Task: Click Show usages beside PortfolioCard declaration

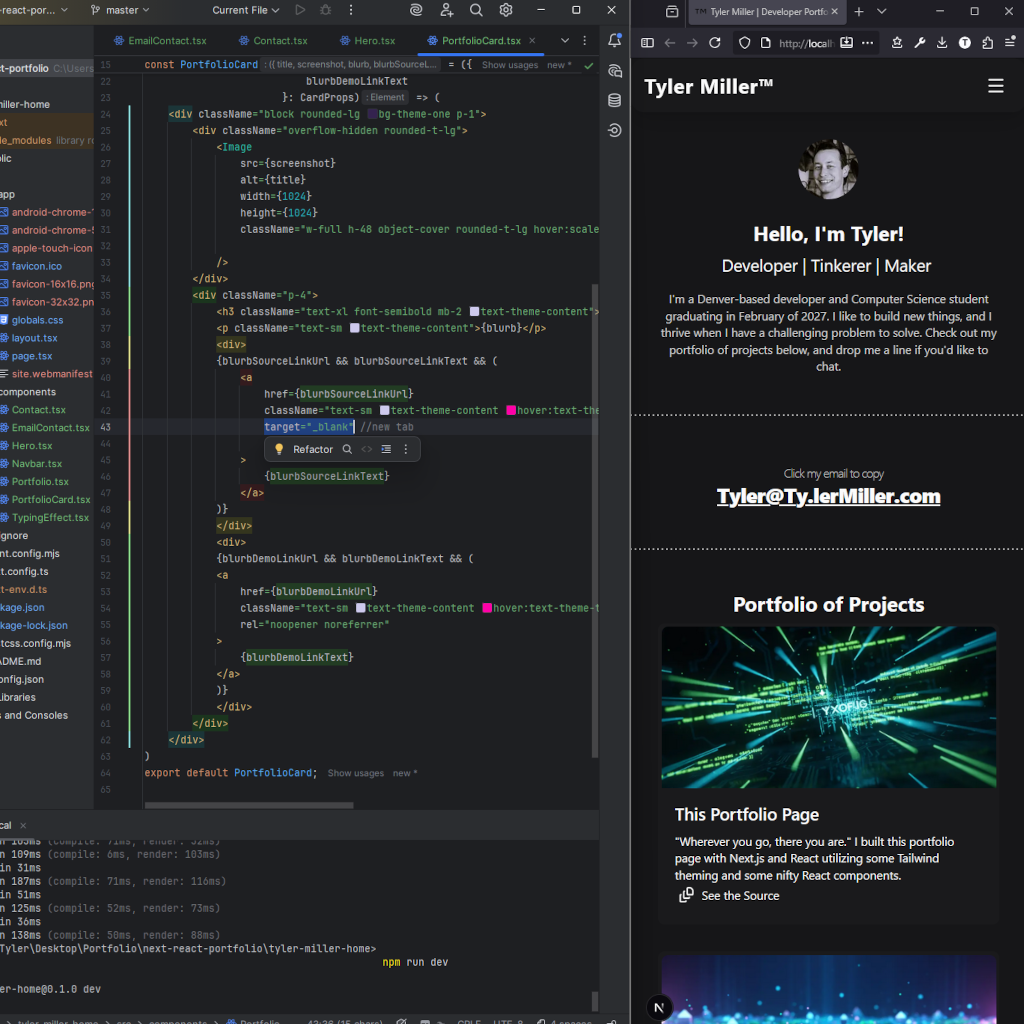Action: 509,65
